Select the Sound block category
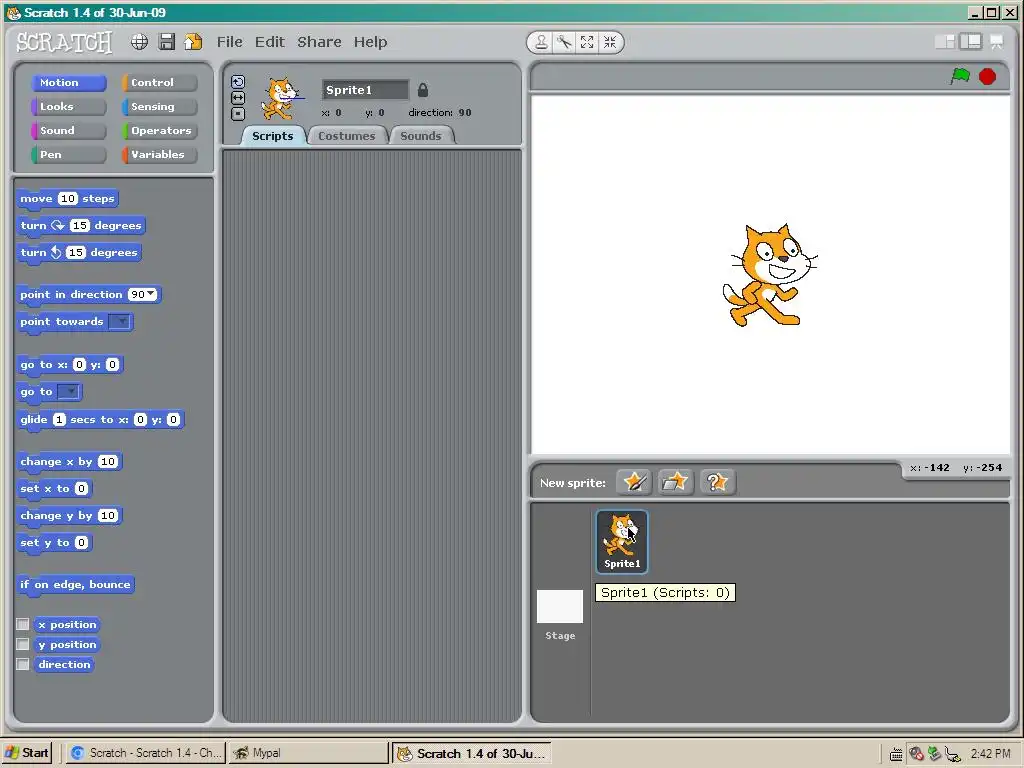The width and height of the screenshot is (1024, 768). (x=69, y=131)
